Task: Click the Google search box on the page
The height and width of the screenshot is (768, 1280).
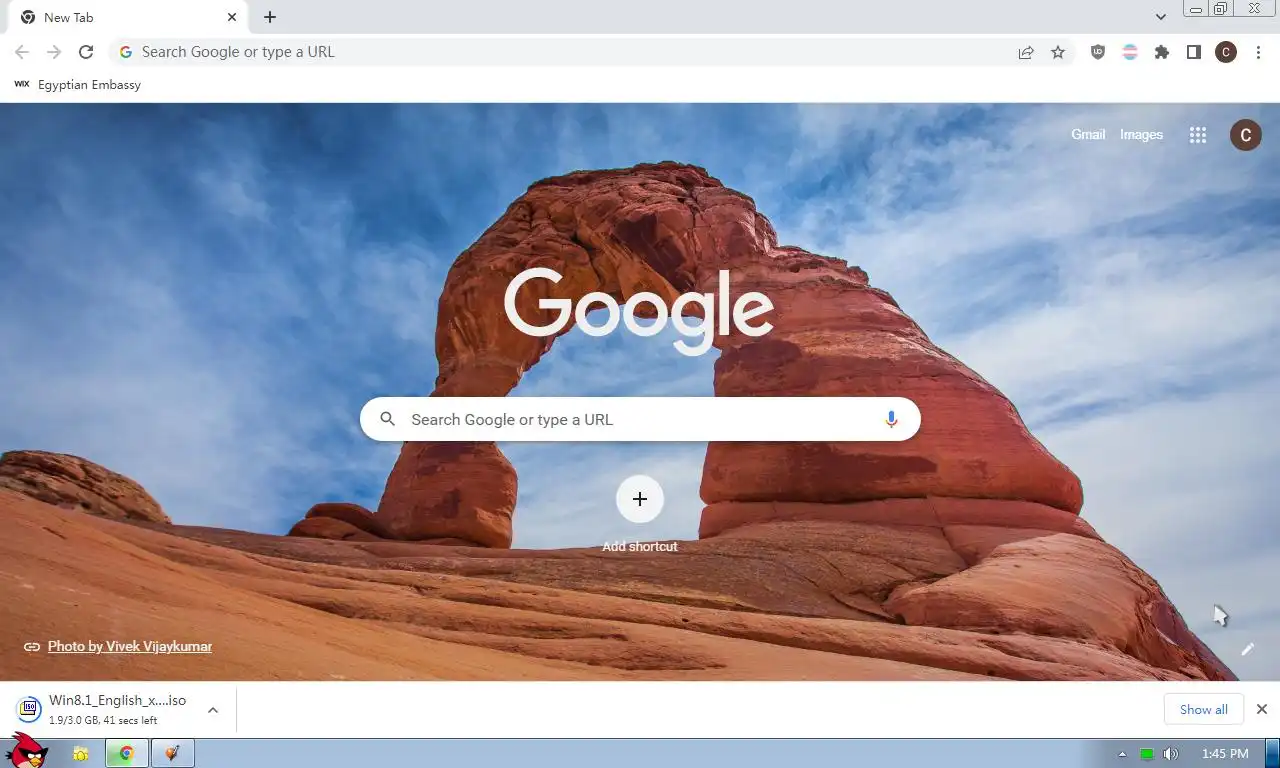Action: [640, 419]
